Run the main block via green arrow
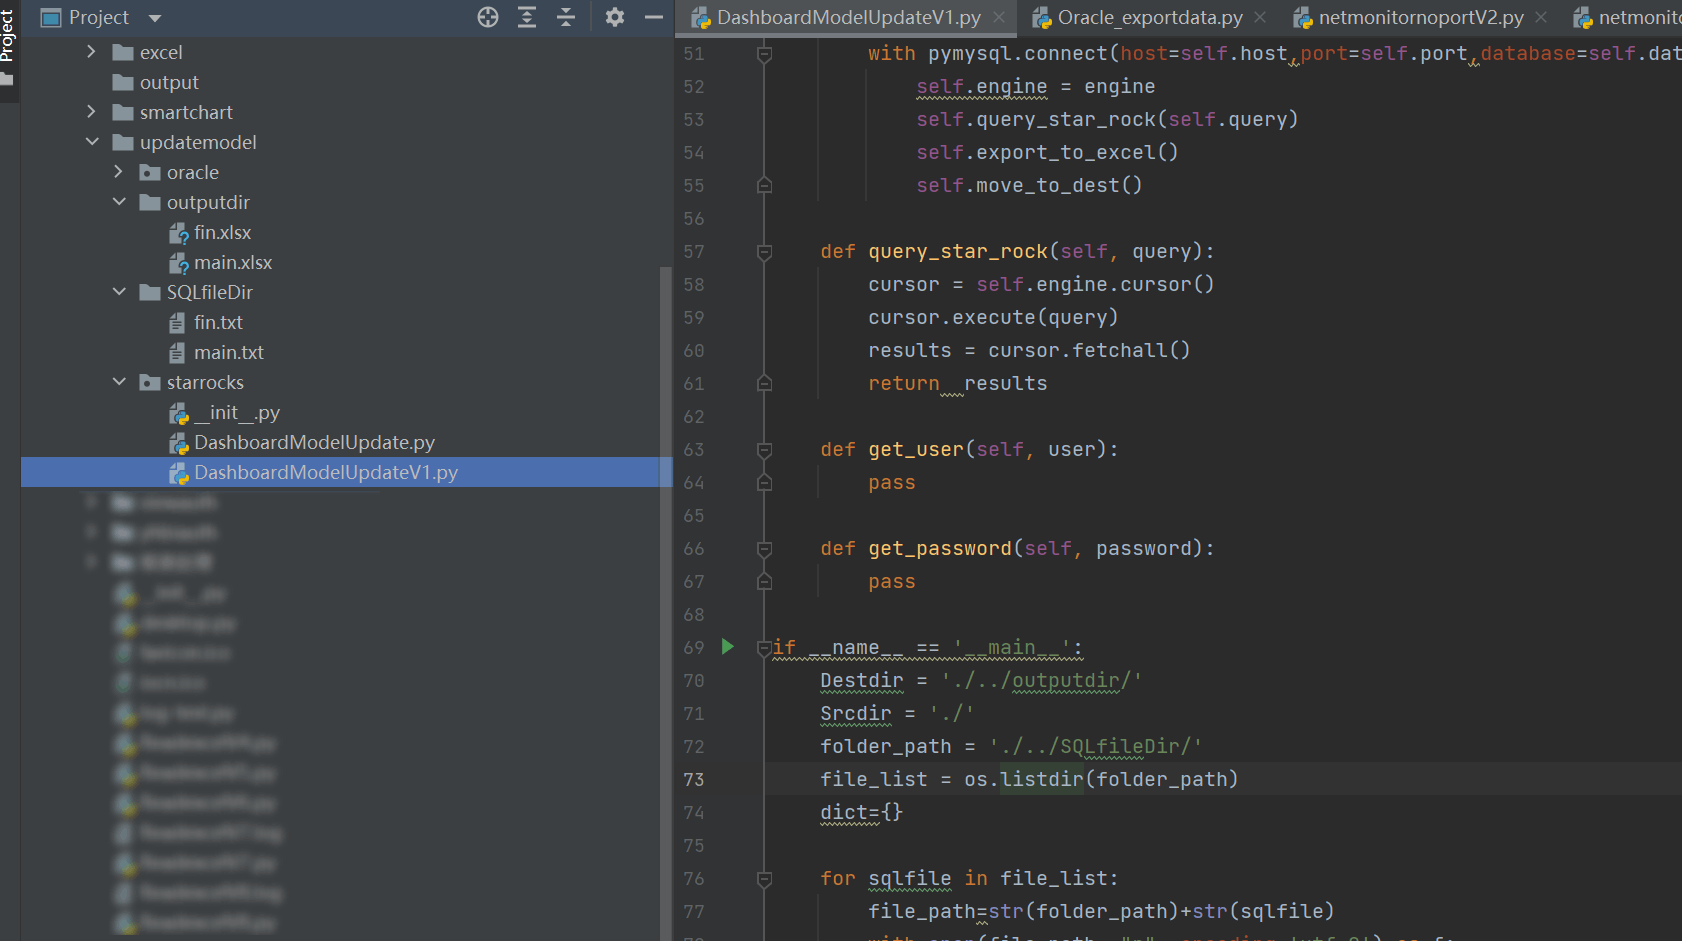 728,647
